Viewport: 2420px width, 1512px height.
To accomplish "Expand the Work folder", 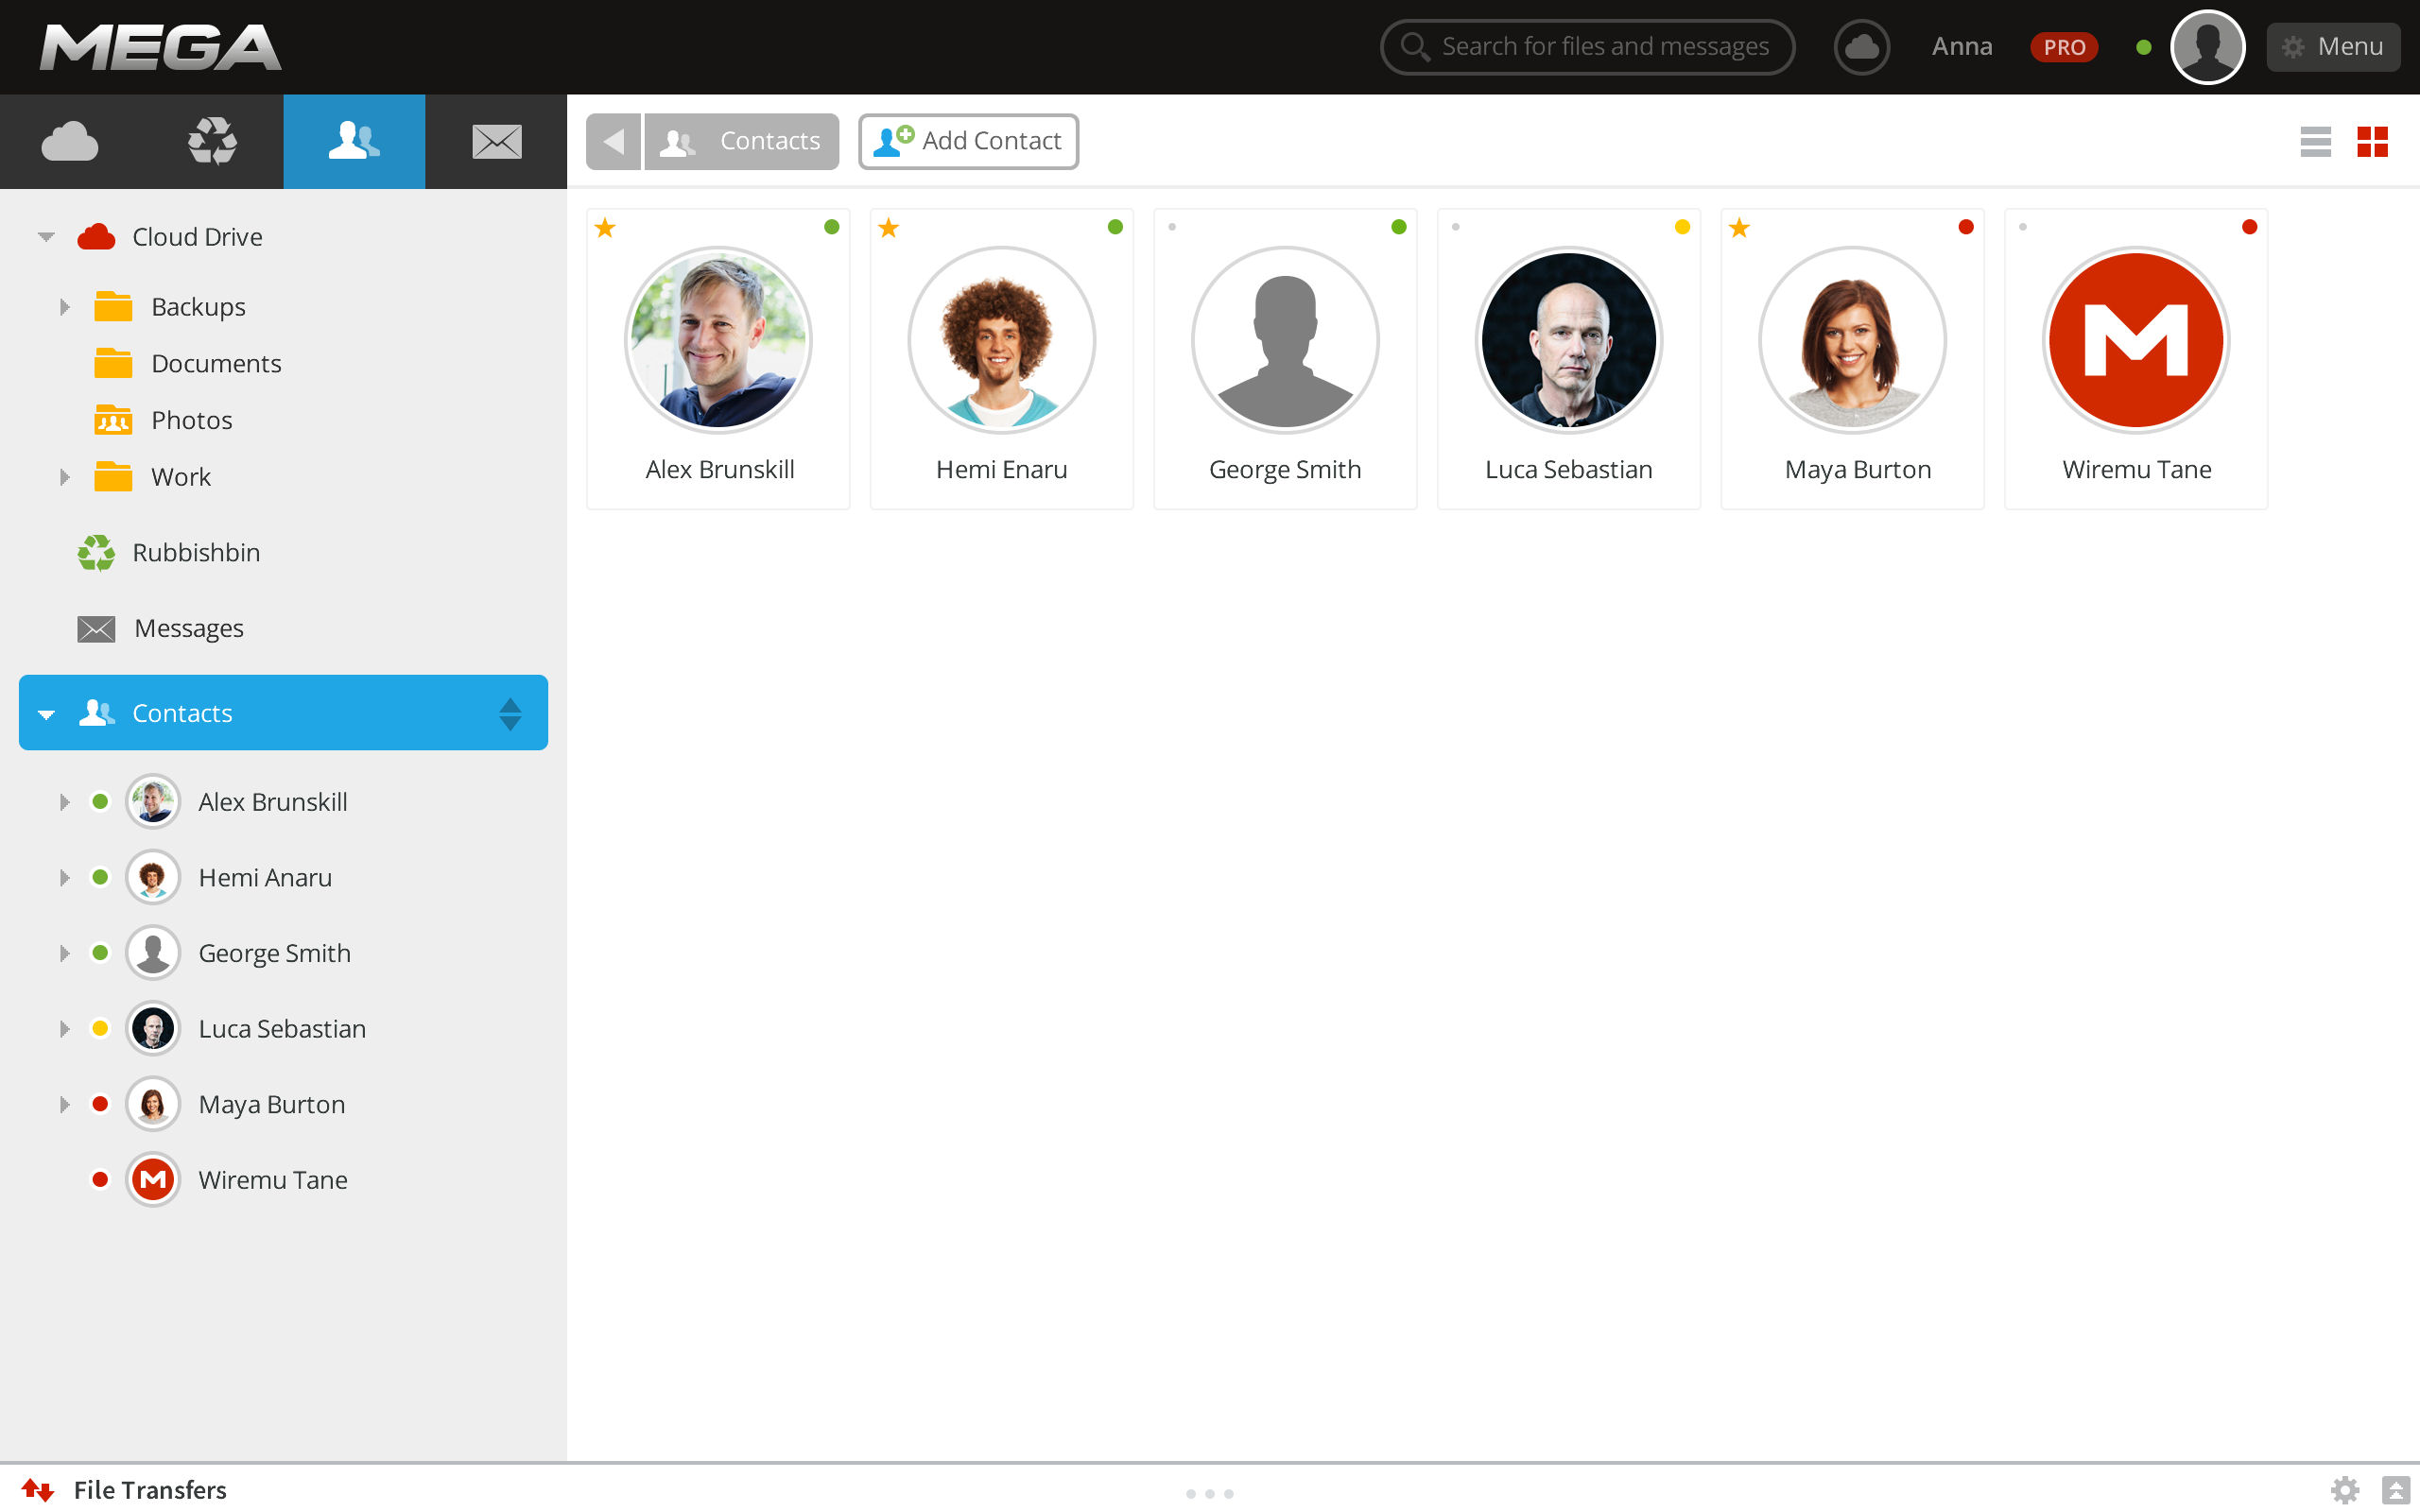I will click(x=66, y=477).
